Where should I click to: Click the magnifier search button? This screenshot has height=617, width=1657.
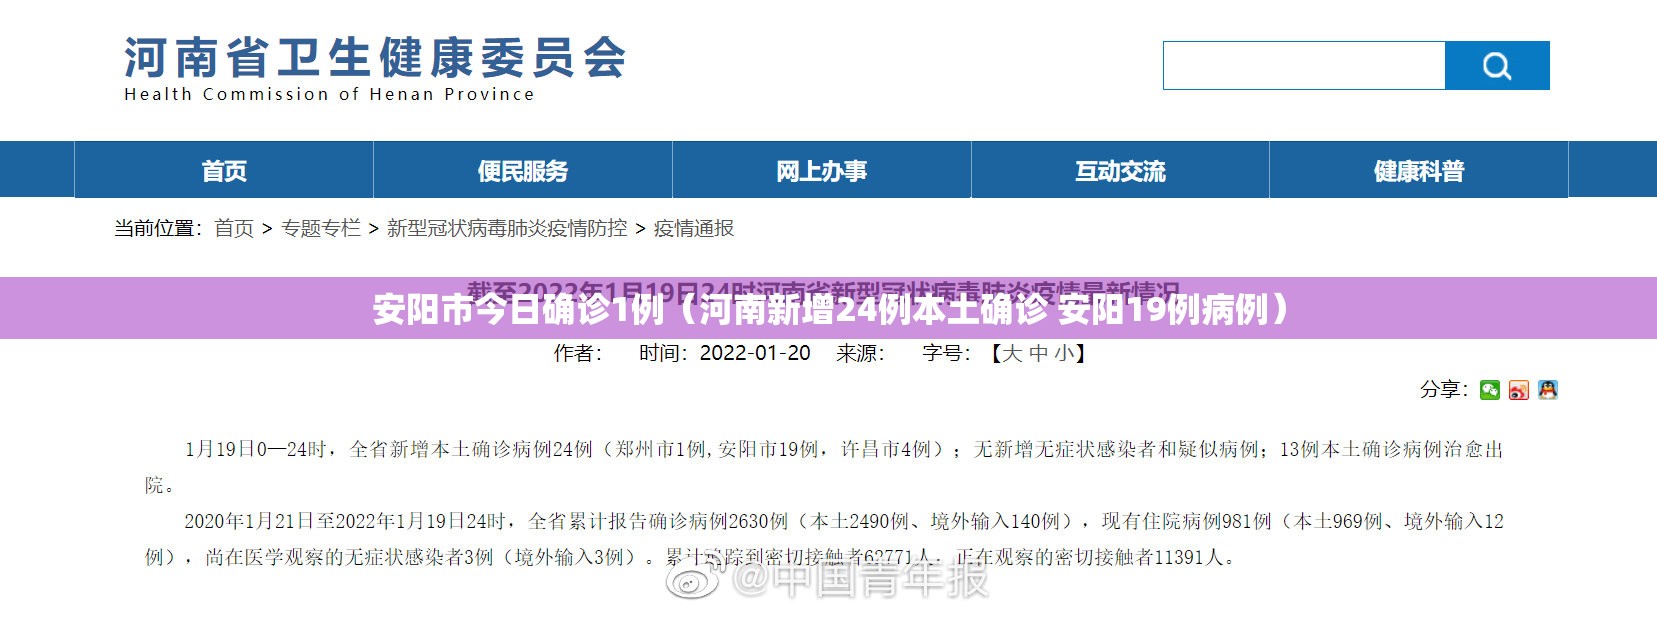tap(1497, 66)
